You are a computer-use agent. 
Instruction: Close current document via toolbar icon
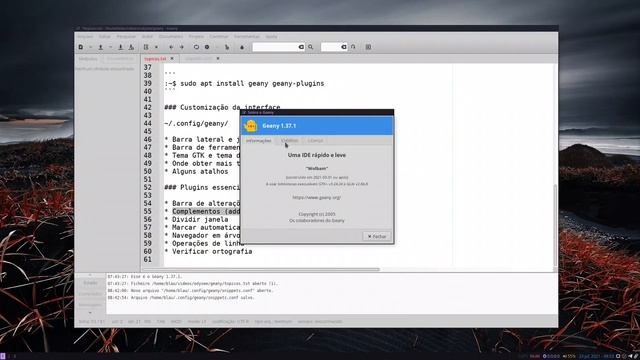click(x=156, y=47)
